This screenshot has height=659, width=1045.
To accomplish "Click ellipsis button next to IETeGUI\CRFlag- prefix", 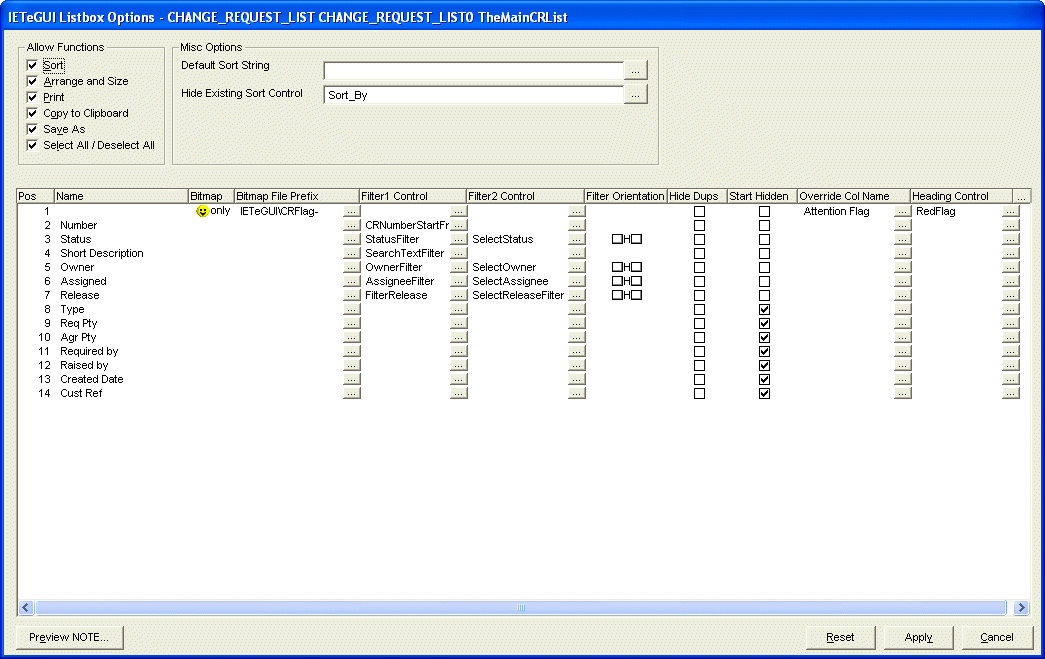I will pos(351,212).
